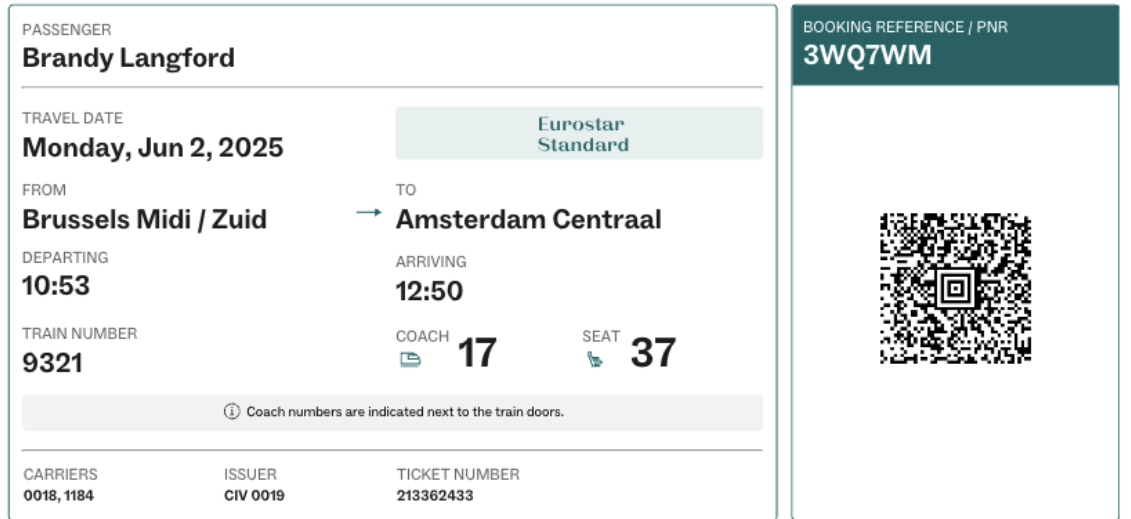Click the Aztec barcode image
This screenshot has height=519, width=1131.
[955, 289]
